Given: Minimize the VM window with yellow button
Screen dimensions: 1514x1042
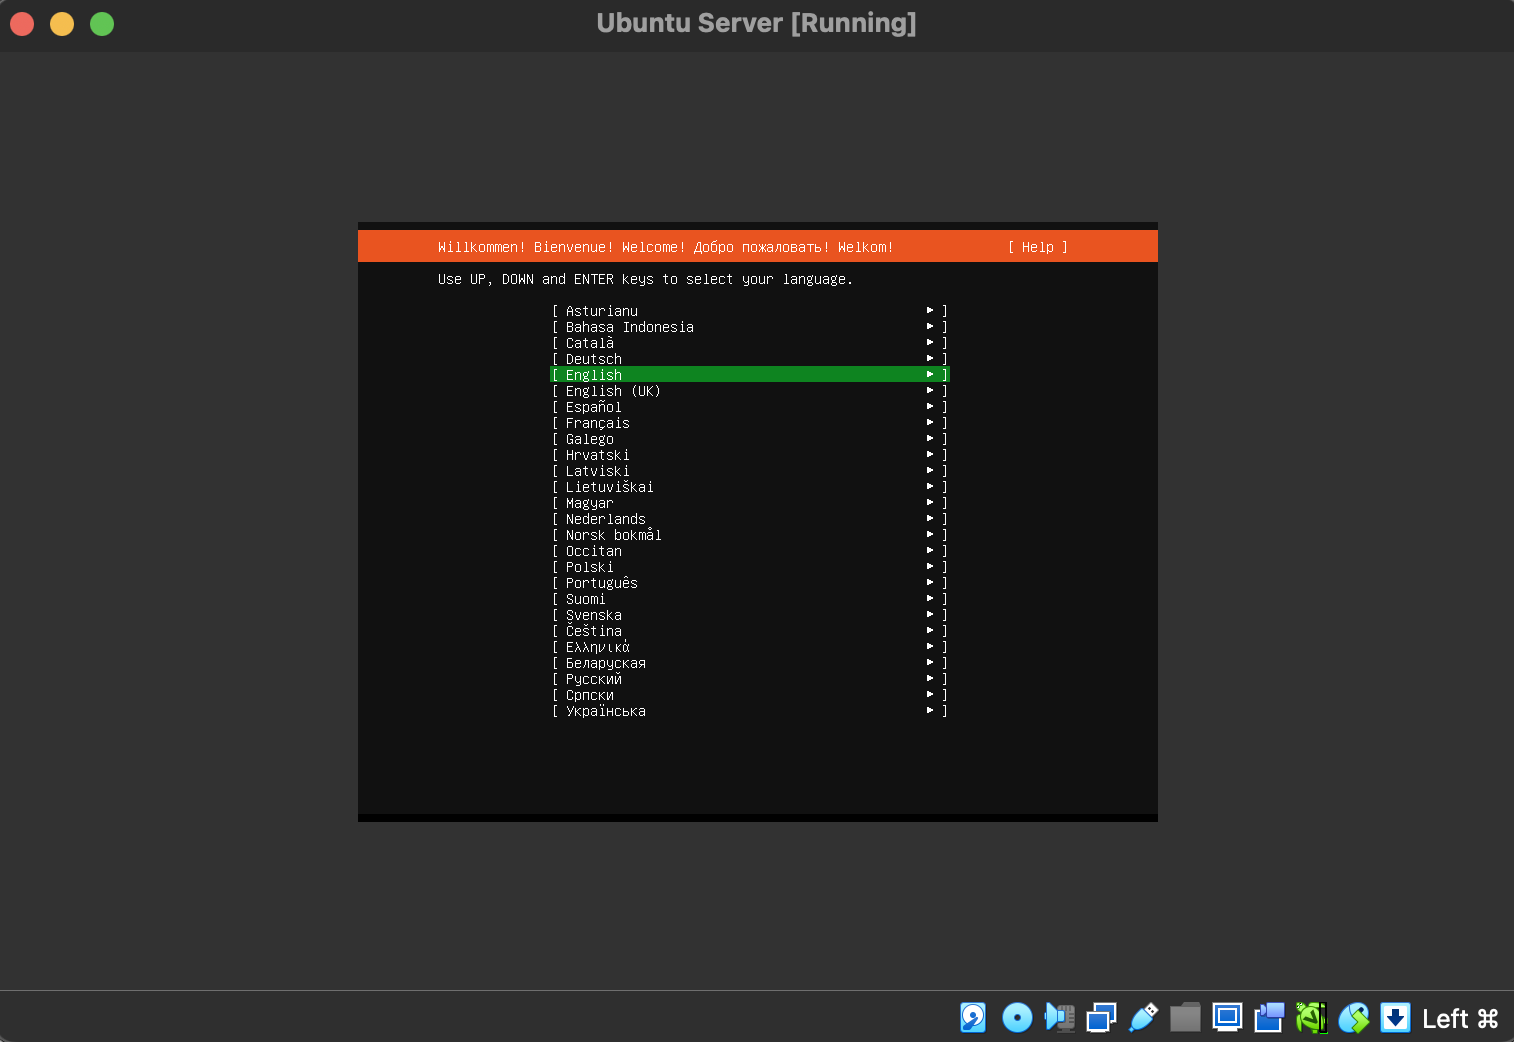Looking at the screenshot, I should coord(62,24).
